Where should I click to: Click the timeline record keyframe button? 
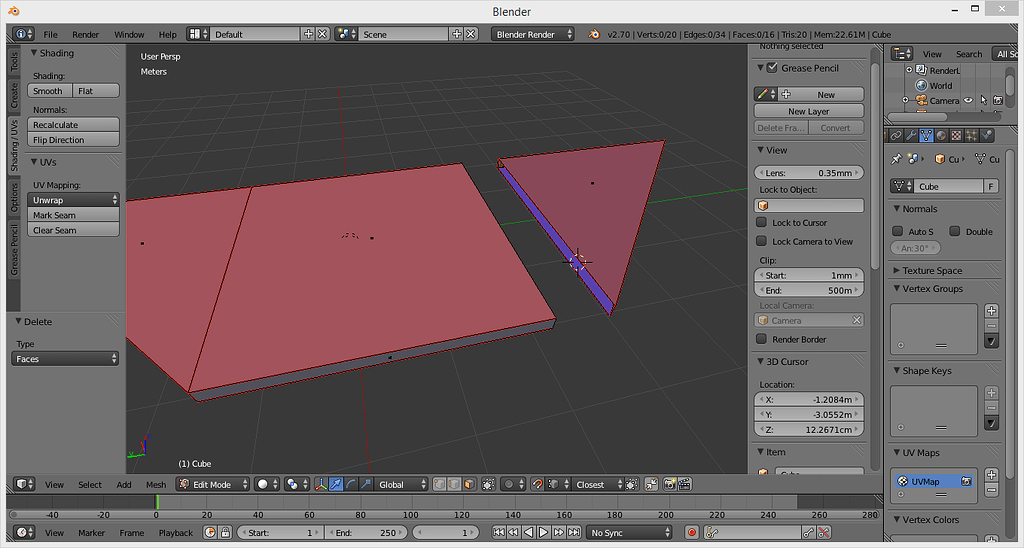[x=692, y=532]
